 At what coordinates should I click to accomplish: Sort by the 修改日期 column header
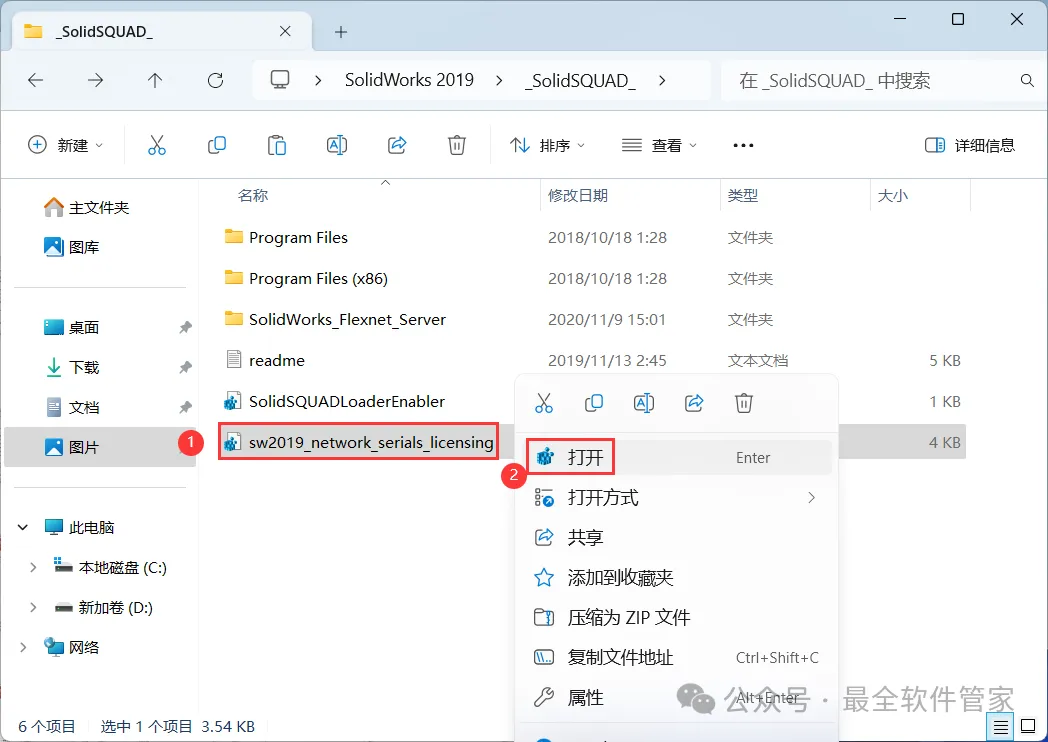point(577,196)
